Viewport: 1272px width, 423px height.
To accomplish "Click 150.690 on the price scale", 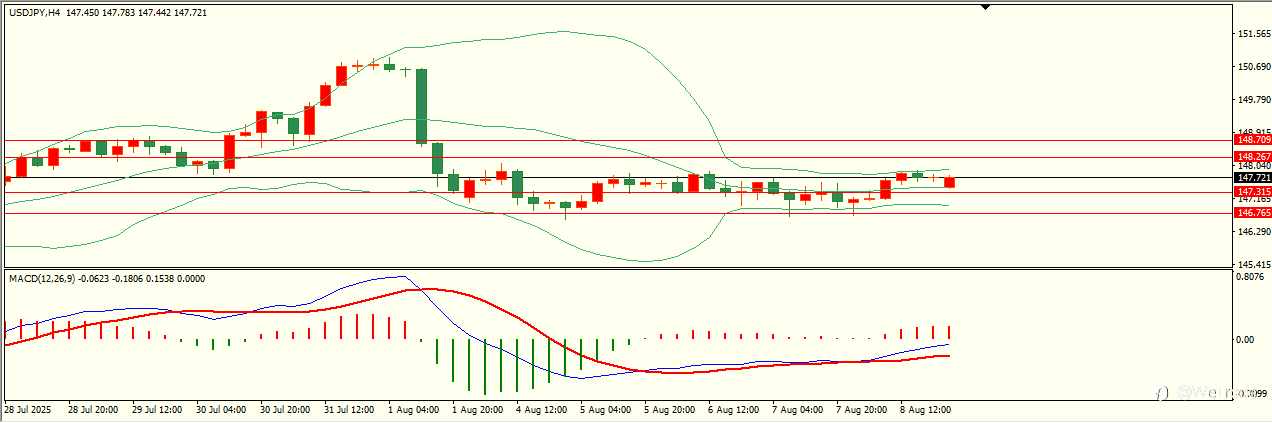I will coord(1253,67).
